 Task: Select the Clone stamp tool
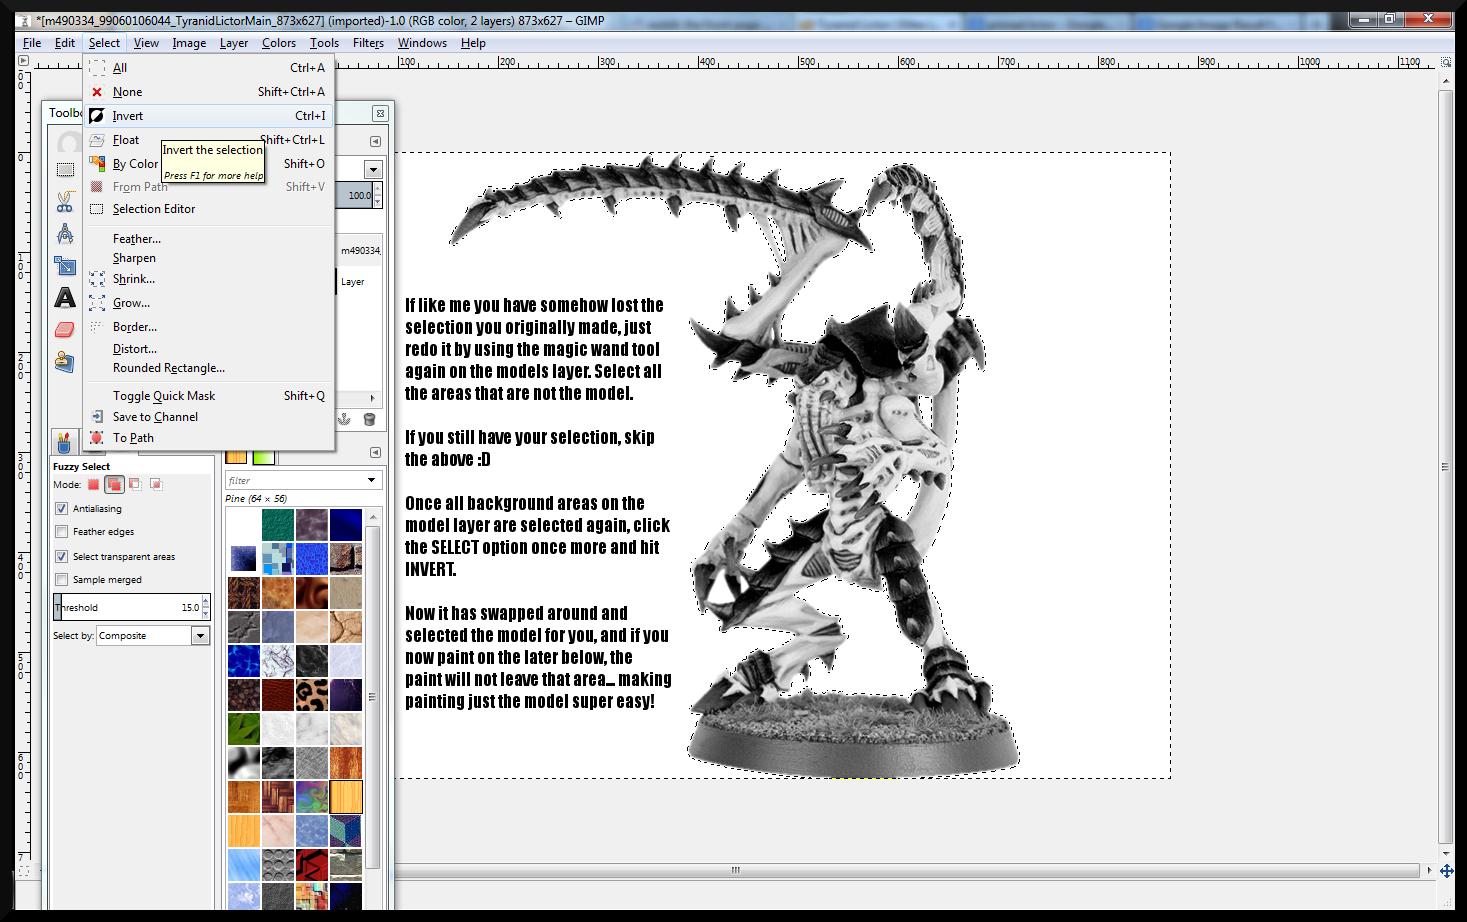coord(65,361)
